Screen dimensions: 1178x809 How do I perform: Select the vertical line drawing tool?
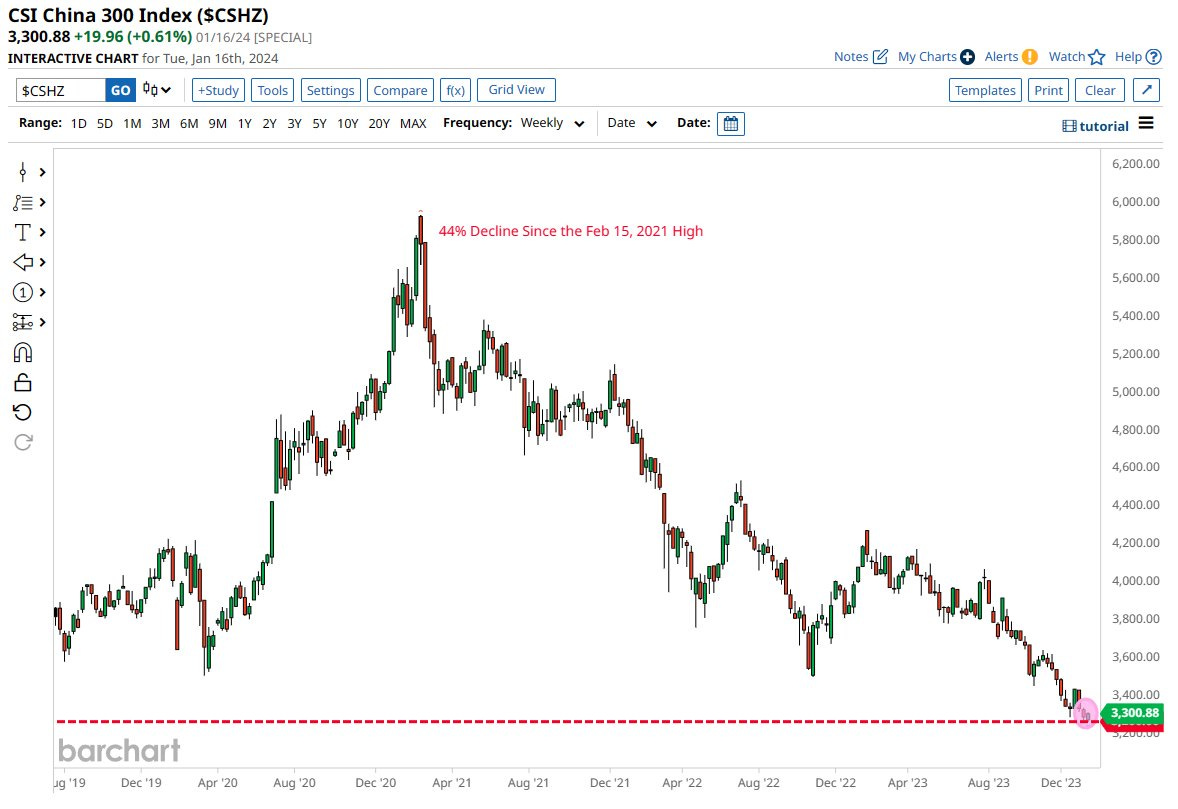(22, 172)
